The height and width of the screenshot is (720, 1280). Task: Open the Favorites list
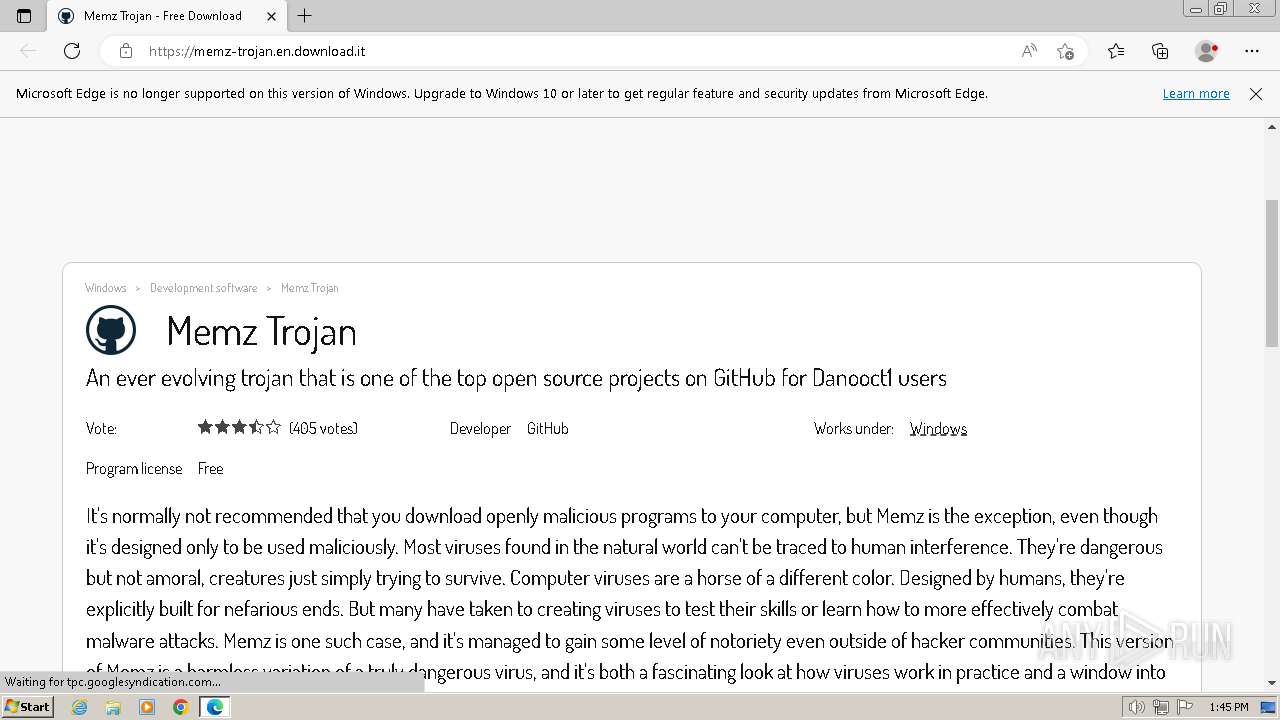point(1116,51)
